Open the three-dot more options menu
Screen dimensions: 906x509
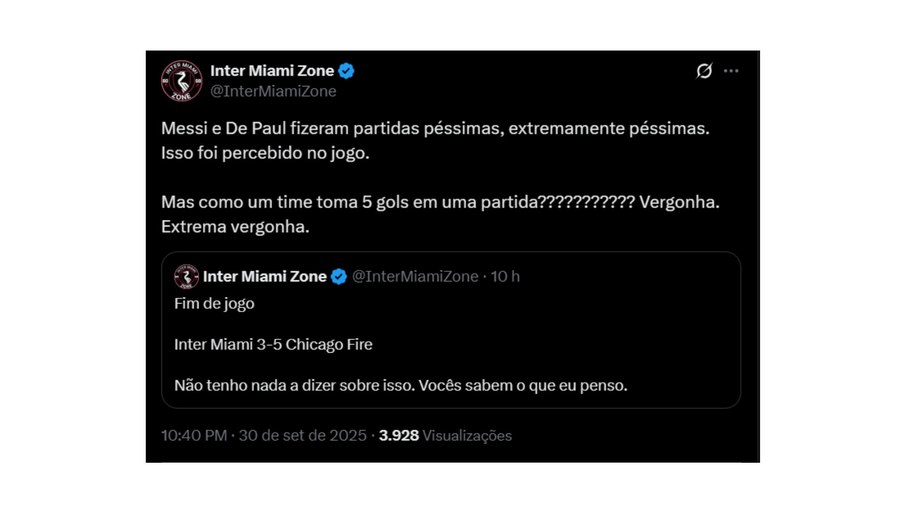732,71
